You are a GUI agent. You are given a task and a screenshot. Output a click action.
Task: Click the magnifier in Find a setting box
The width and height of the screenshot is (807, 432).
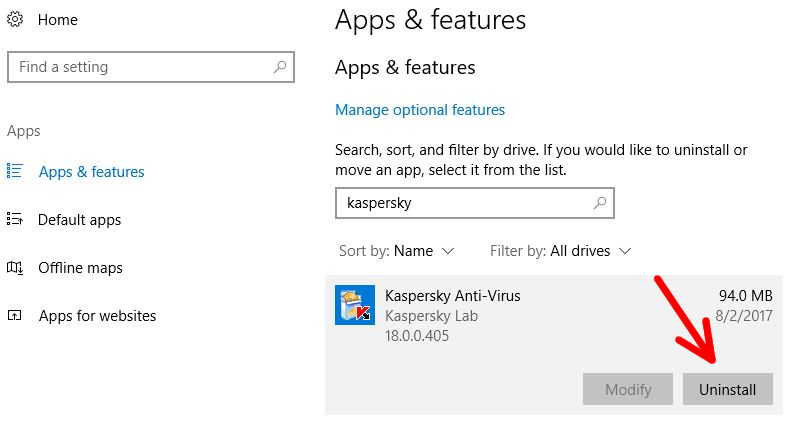280,66
